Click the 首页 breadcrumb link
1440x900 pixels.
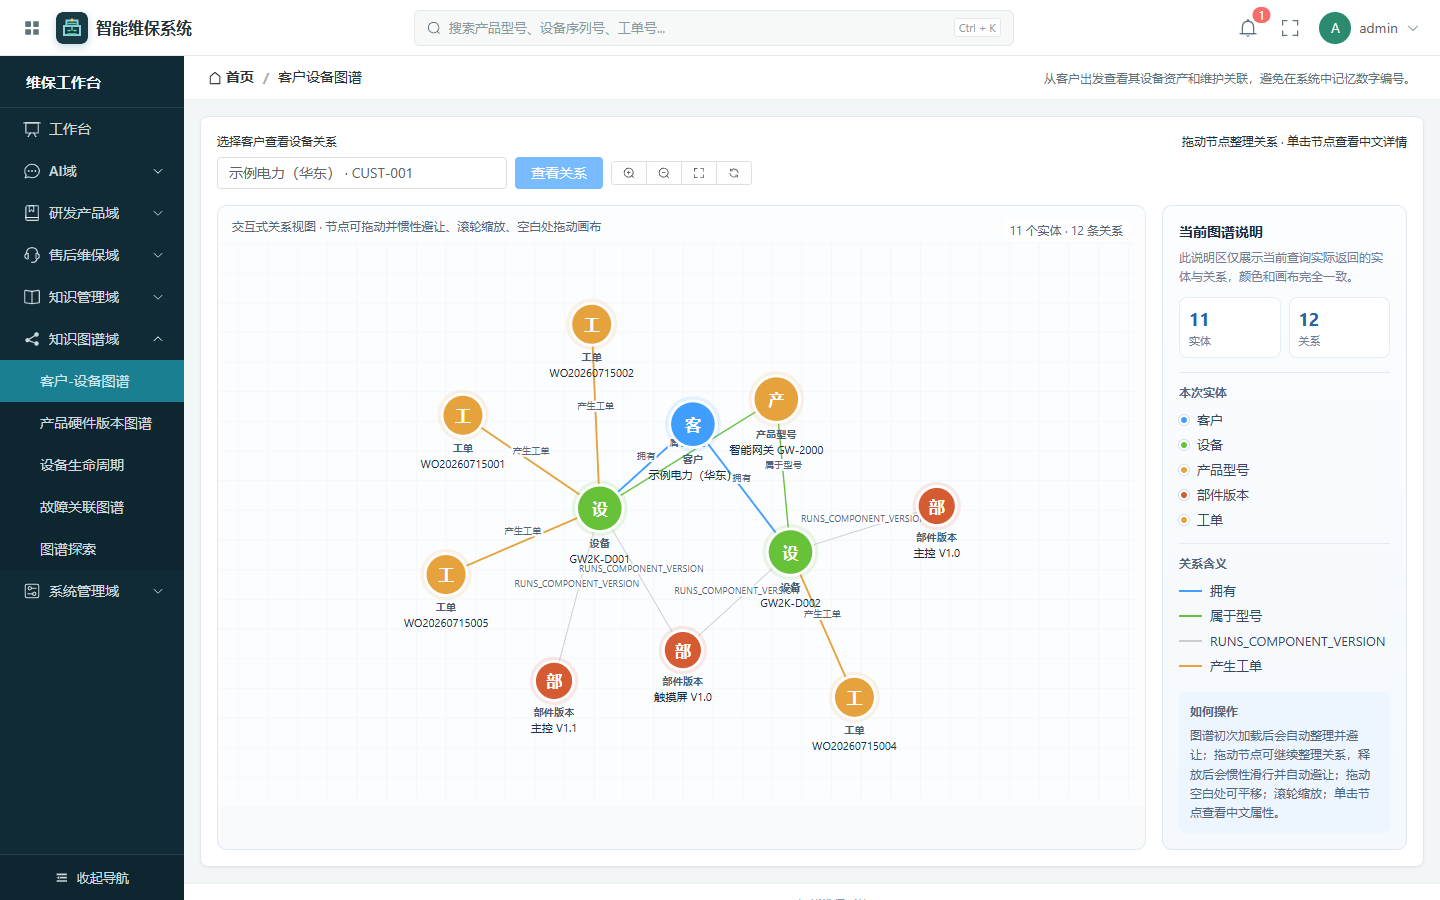pos(231,77)
